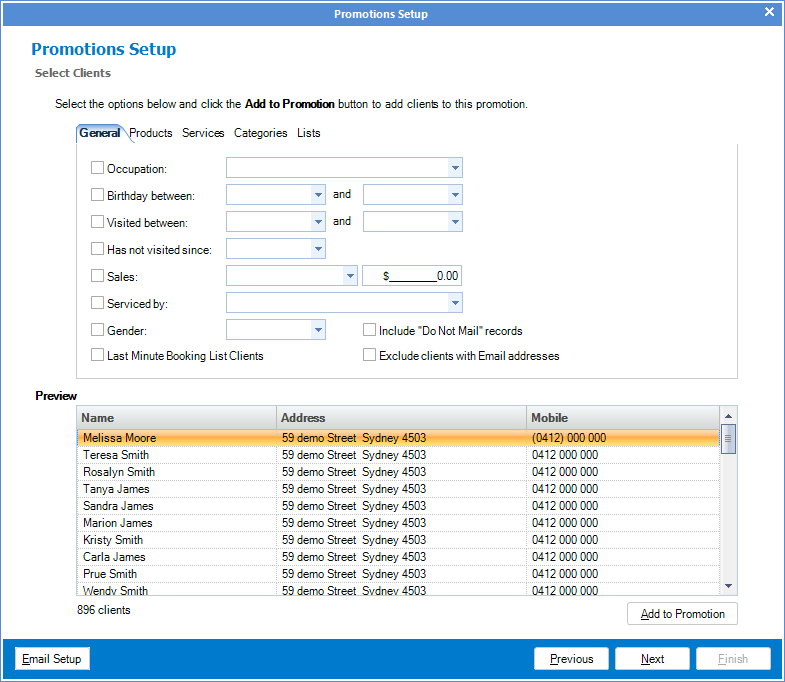Image resolution: width=785 pixels, height=682 pixels.
Task: Select the Lists tab
Action: point(309,133)
